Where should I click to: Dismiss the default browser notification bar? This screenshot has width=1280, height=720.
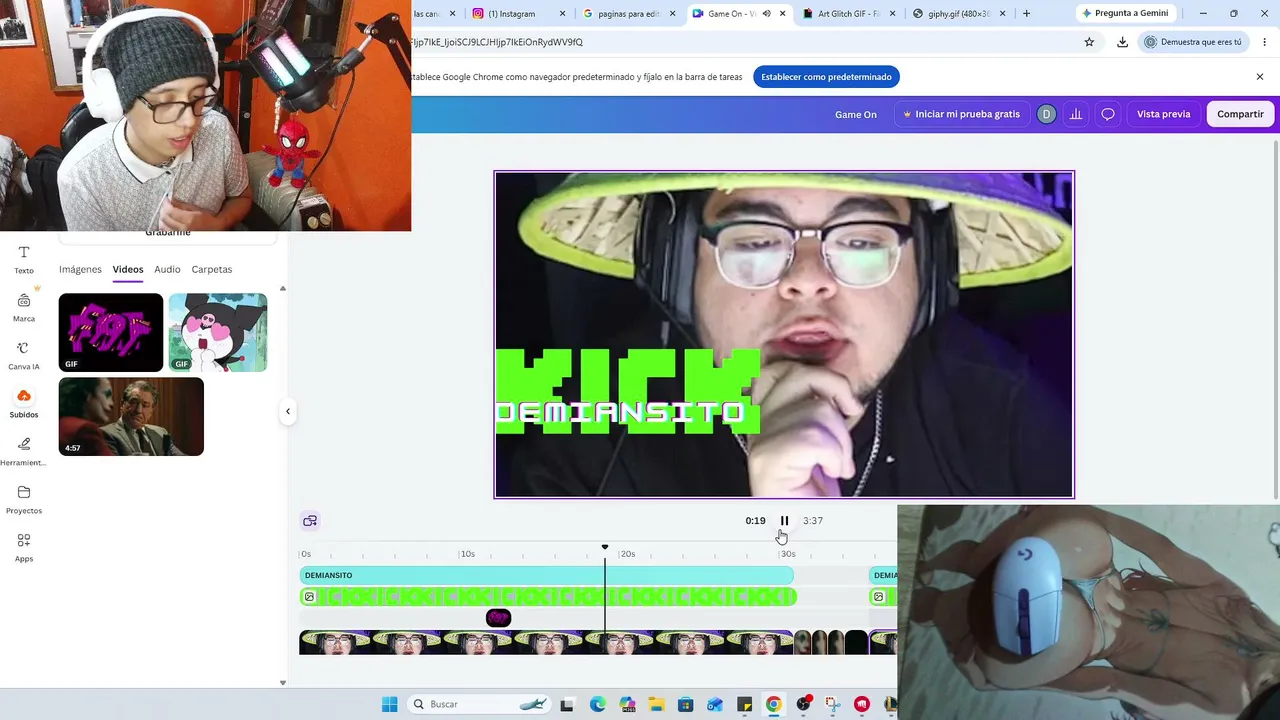click(1260, 77)
